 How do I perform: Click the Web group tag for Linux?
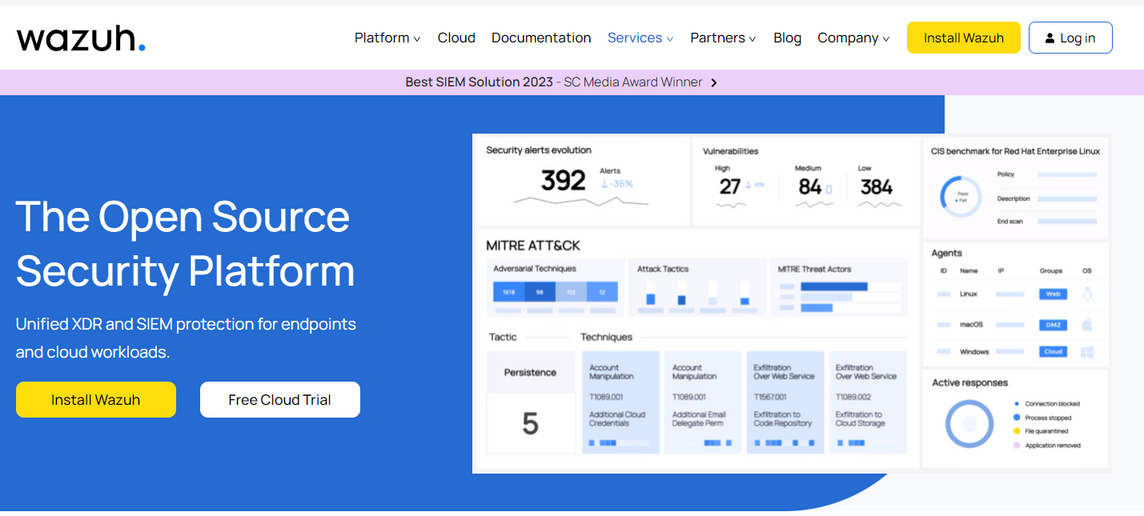[1053, 294]
